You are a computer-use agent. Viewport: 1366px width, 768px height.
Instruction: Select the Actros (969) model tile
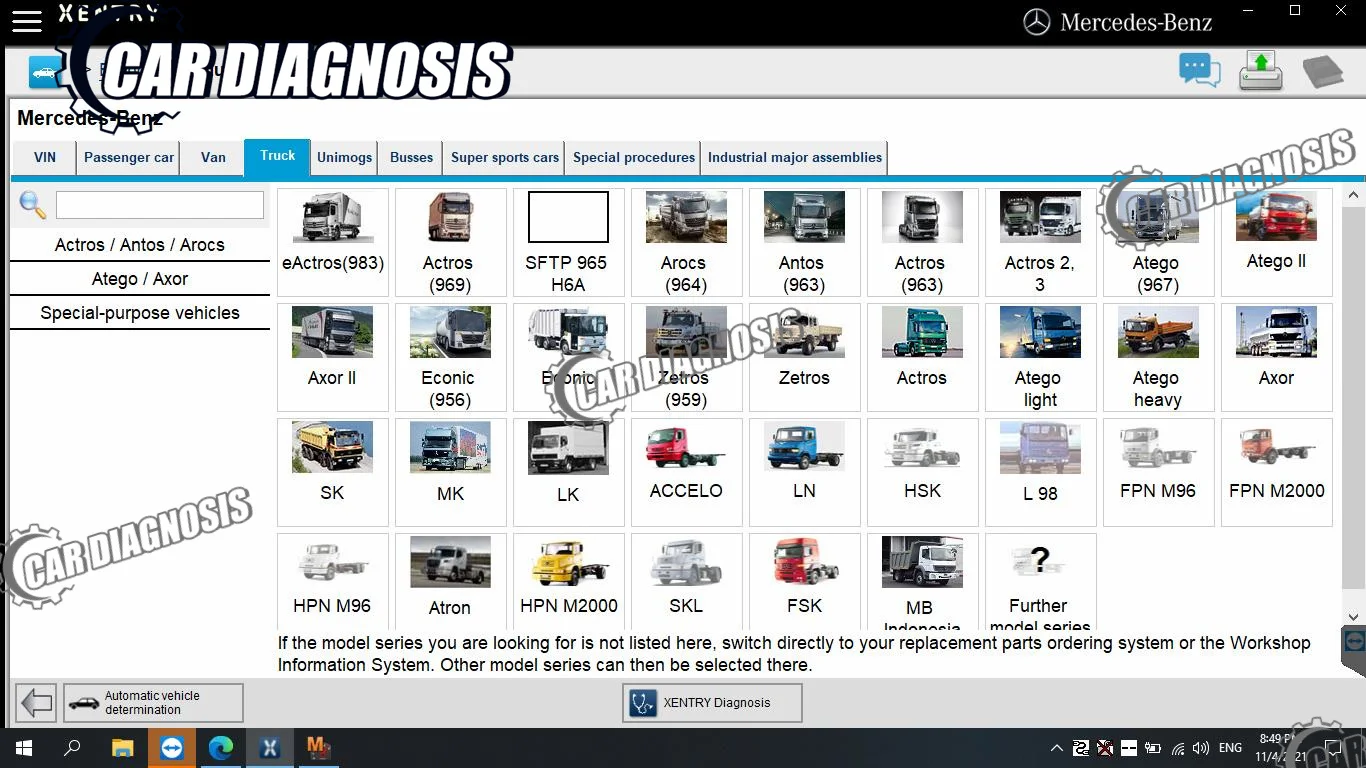(451, 243)
